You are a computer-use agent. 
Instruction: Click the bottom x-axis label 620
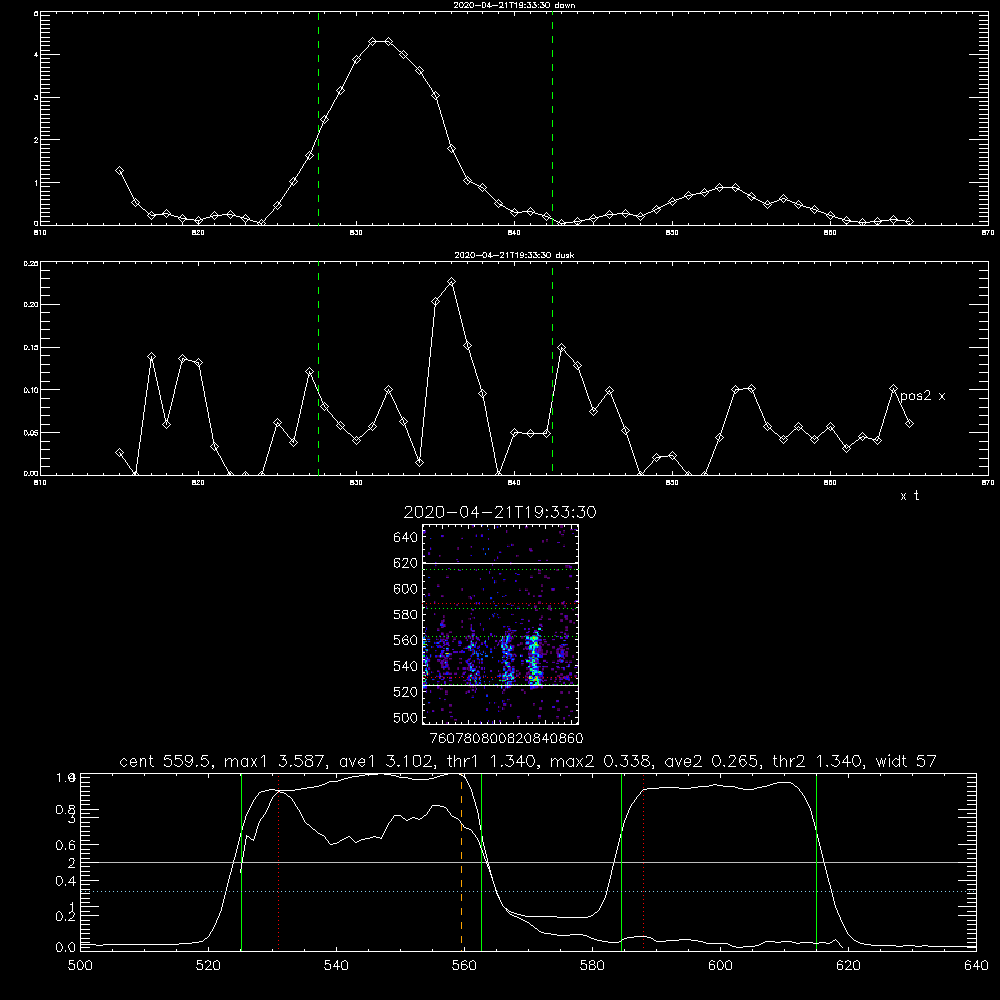[848, 966]
